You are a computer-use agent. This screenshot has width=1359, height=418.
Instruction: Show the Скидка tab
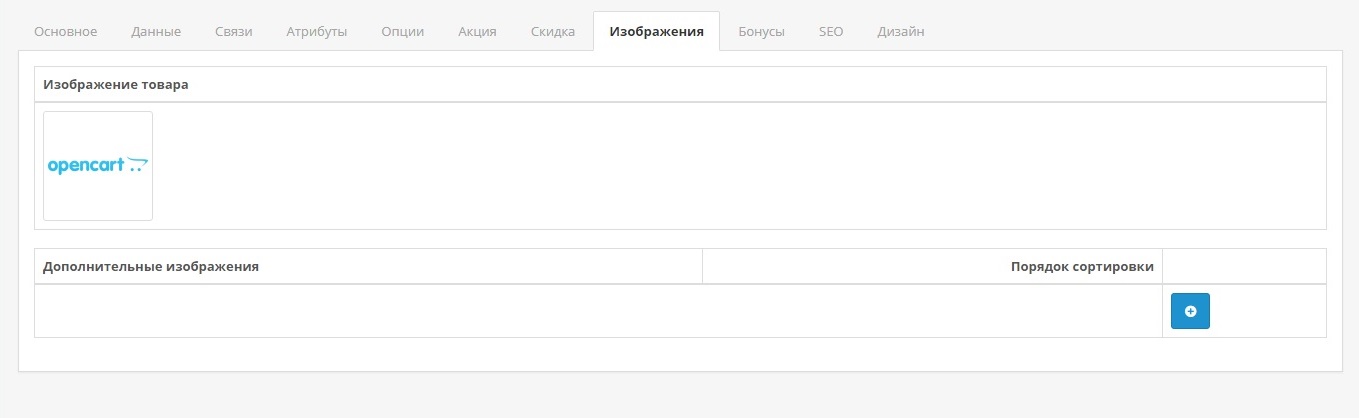click(553, 31)
